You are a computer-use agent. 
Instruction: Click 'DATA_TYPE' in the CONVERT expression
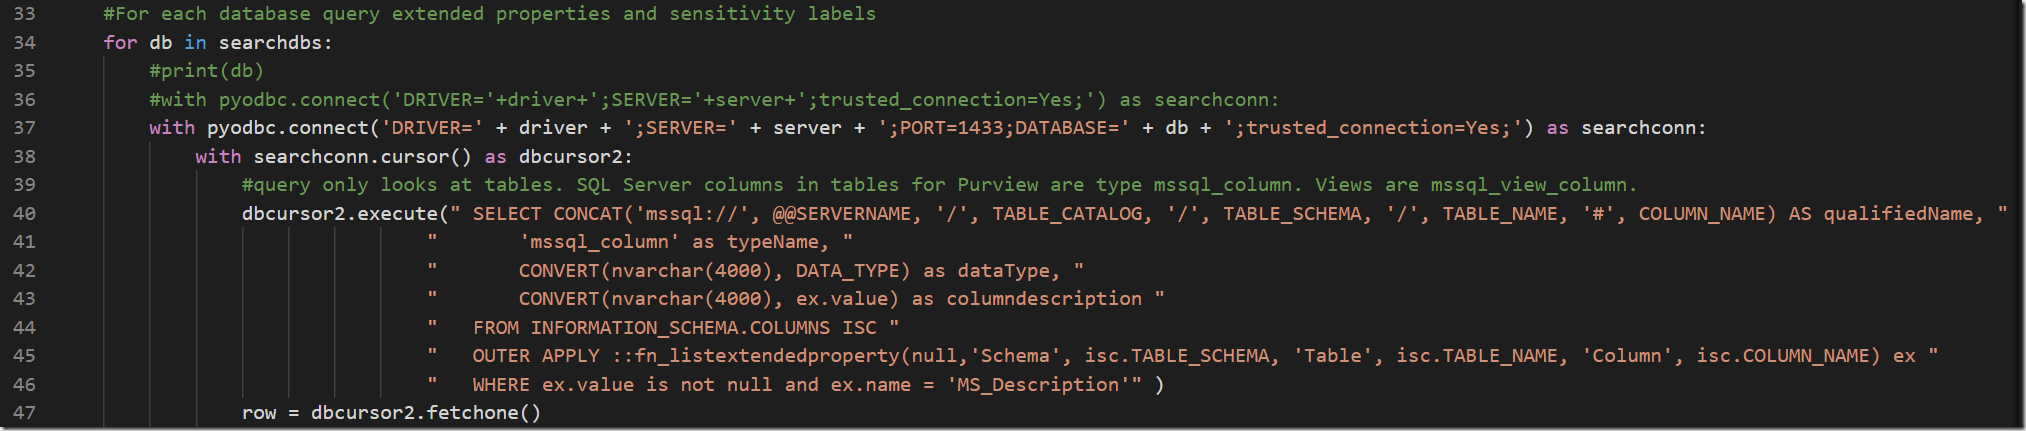(x=852, y=271)
